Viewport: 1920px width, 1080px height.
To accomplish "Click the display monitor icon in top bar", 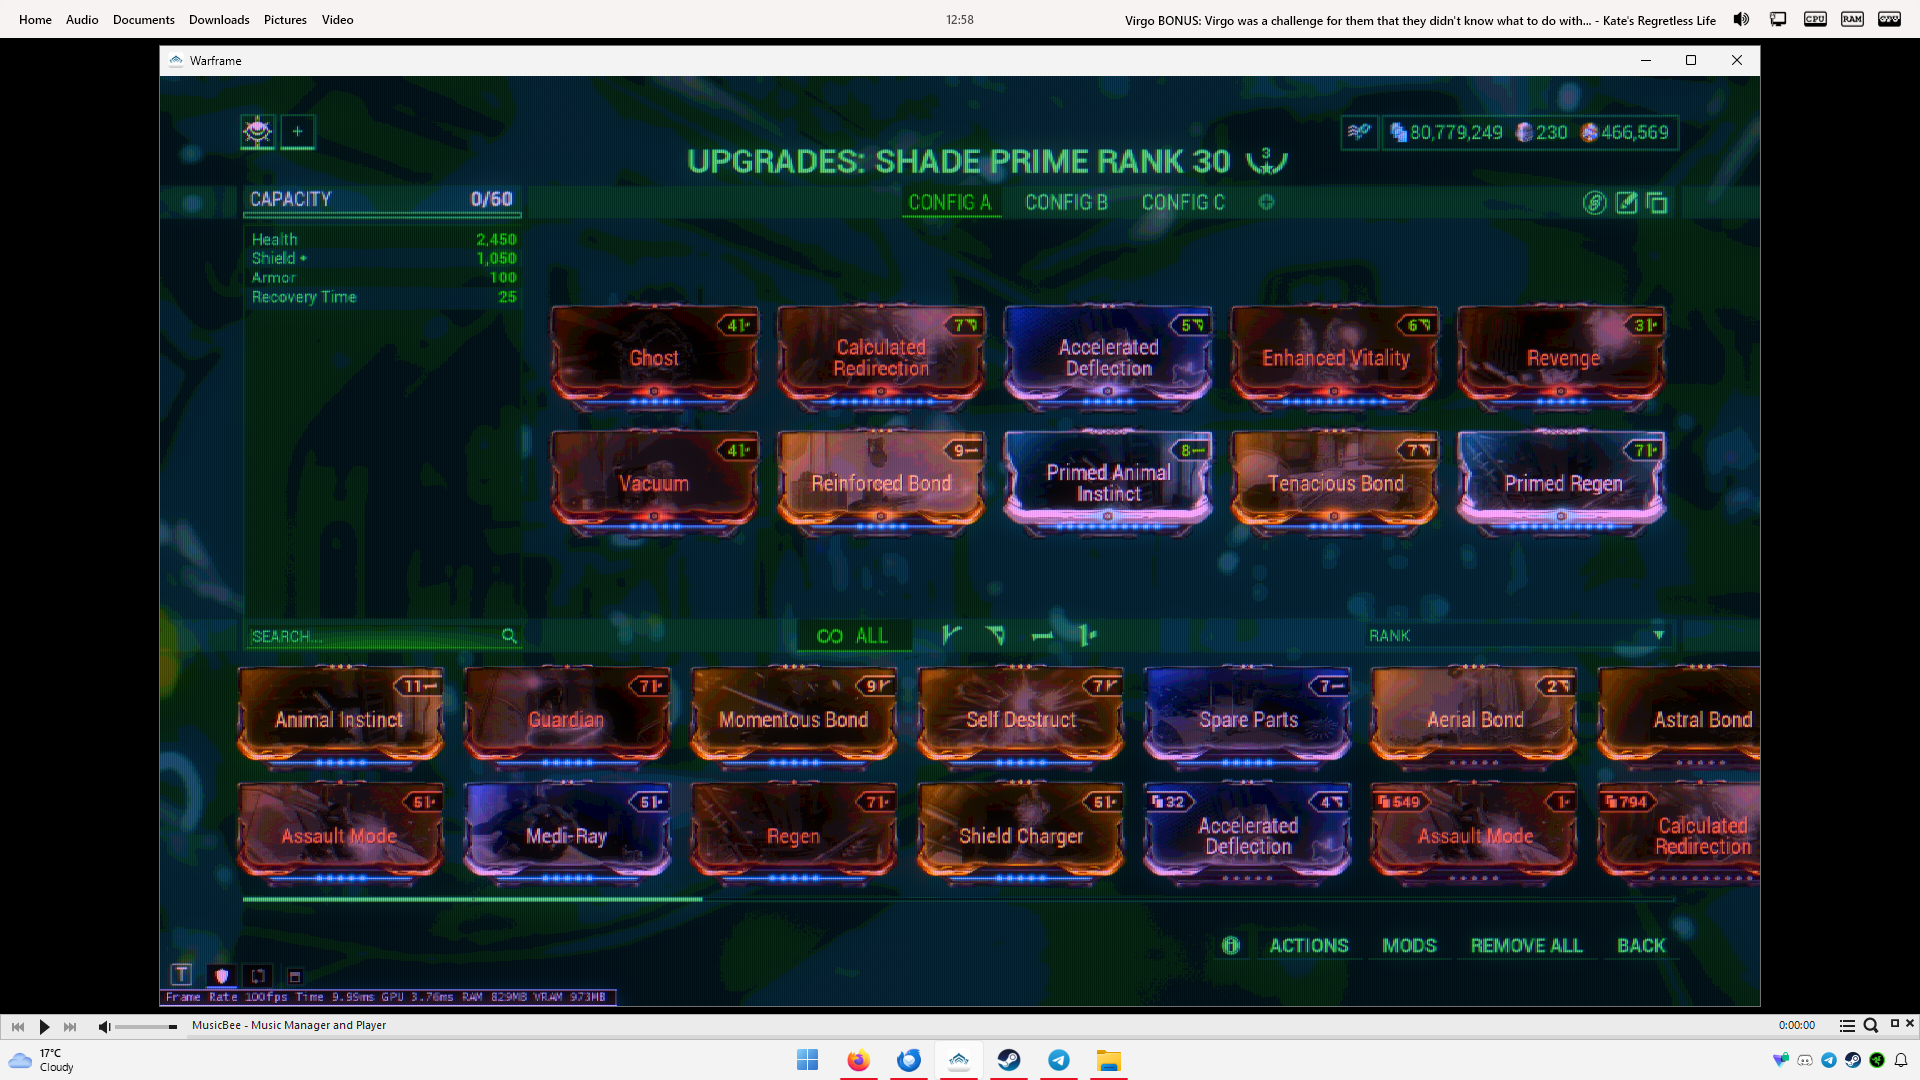I will [x=1778, y=19].
